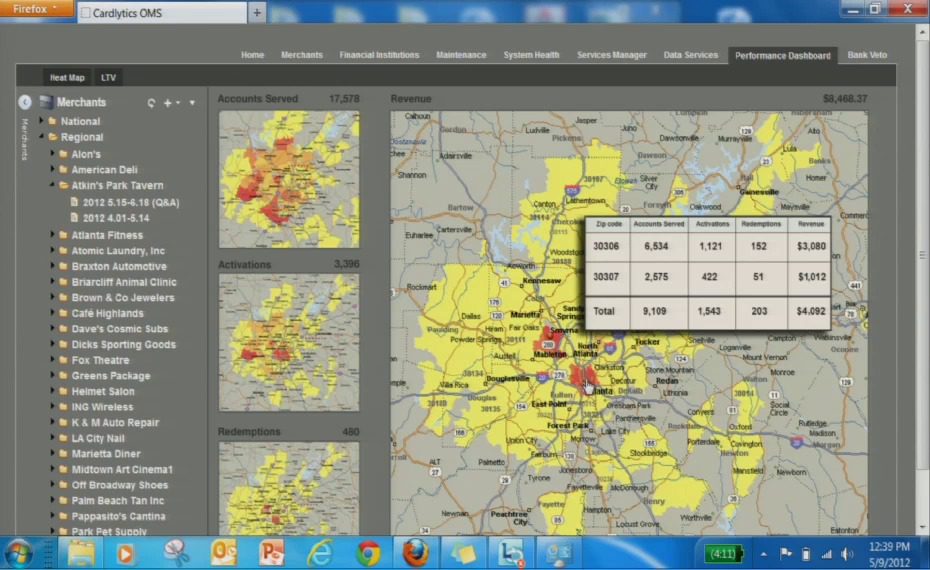Expand Dicks Sporting Goods folder
Viewport: 930px width, 570px height.
pyautogui.click(x=52, y=344)
